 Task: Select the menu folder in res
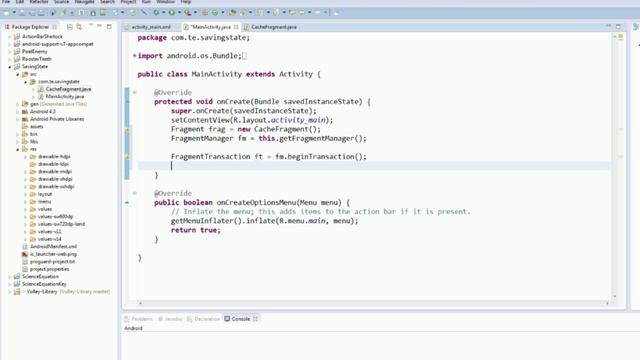tap(44, 202)
